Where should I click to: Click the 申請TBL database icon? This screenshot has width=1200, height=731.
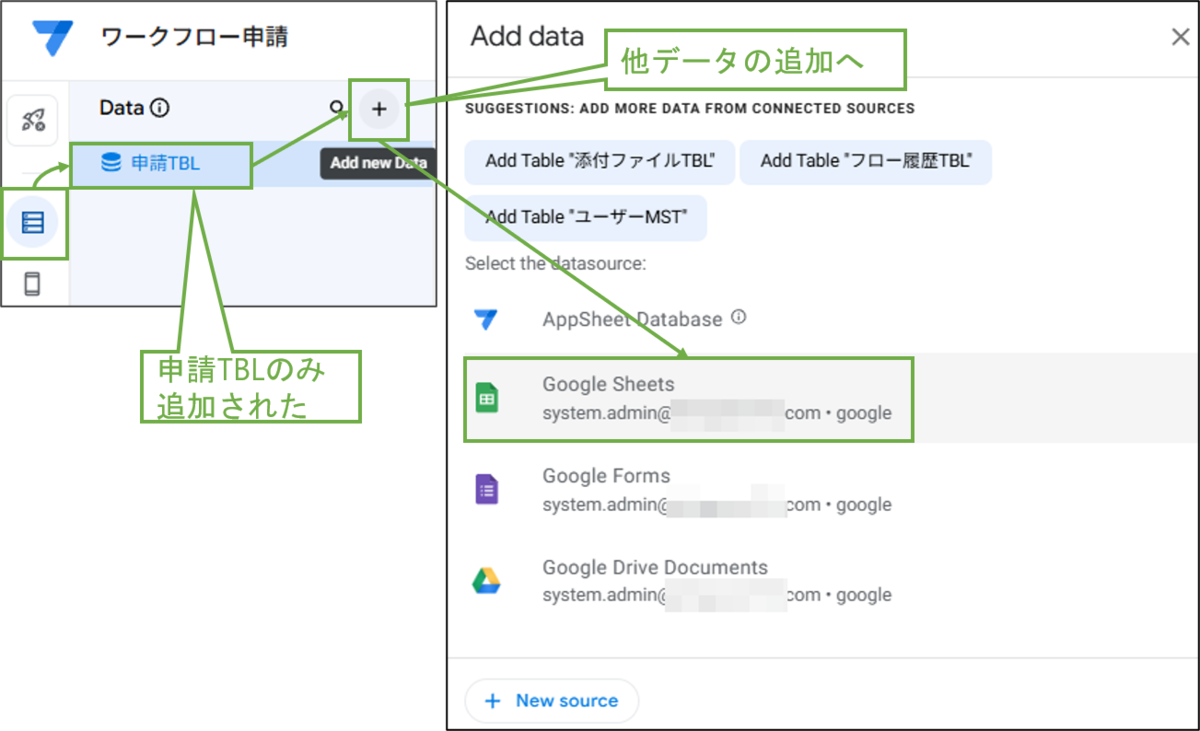click(x=112, y=163)
